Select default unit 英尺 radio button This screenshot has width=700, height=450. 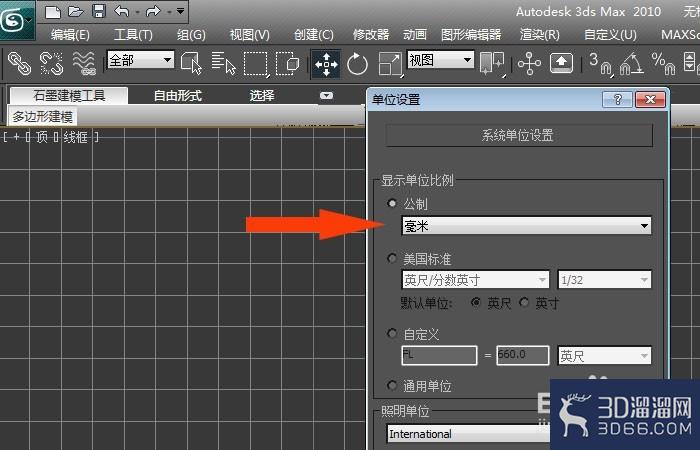[476, 303]
